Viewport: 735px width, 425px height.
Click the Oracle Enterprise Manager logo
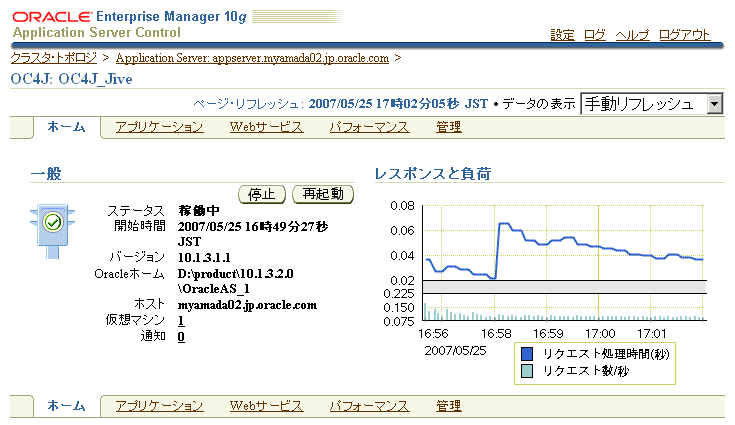(129, 17)
